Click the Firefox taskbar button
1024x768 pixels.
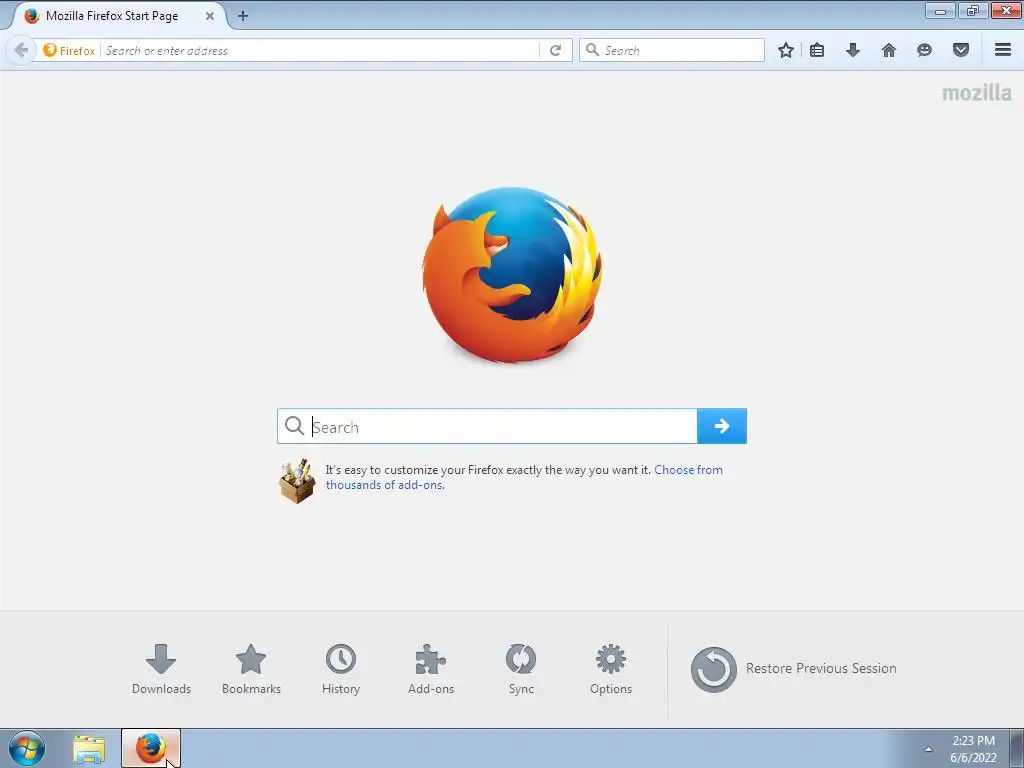click(x=151, y=748)
